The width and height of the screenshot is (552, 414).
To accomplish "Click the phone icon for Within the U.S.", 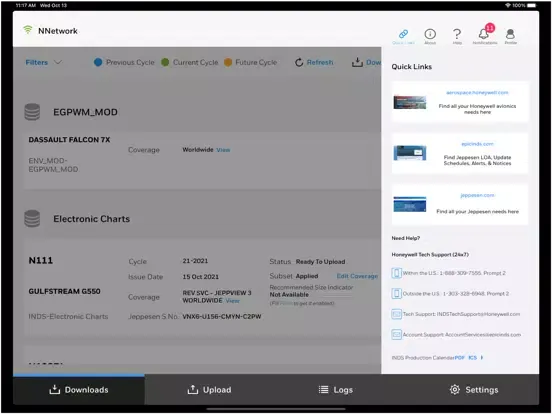I will click(396, 273).
